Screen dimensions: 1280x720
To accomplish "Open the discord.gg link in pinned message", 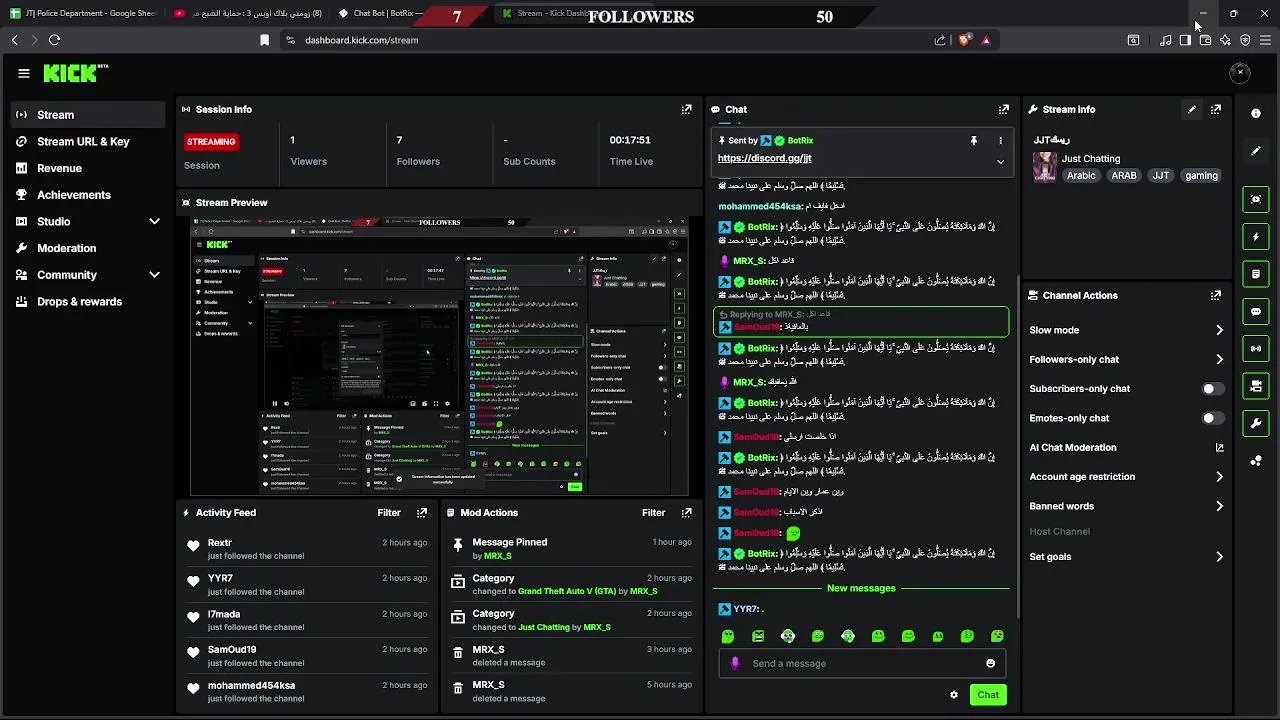I will [764, 158].
